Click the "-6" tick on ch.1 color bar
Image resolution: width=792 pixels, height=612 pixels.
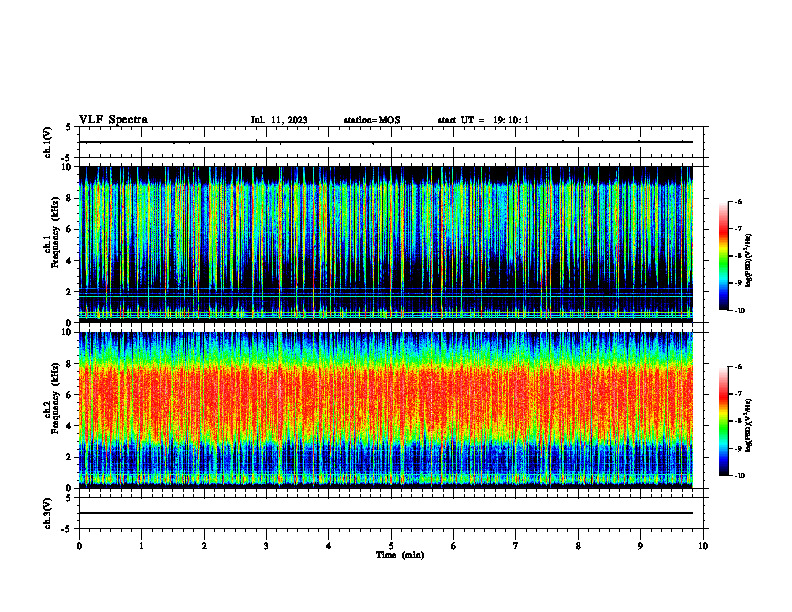[x=738, y=201]
